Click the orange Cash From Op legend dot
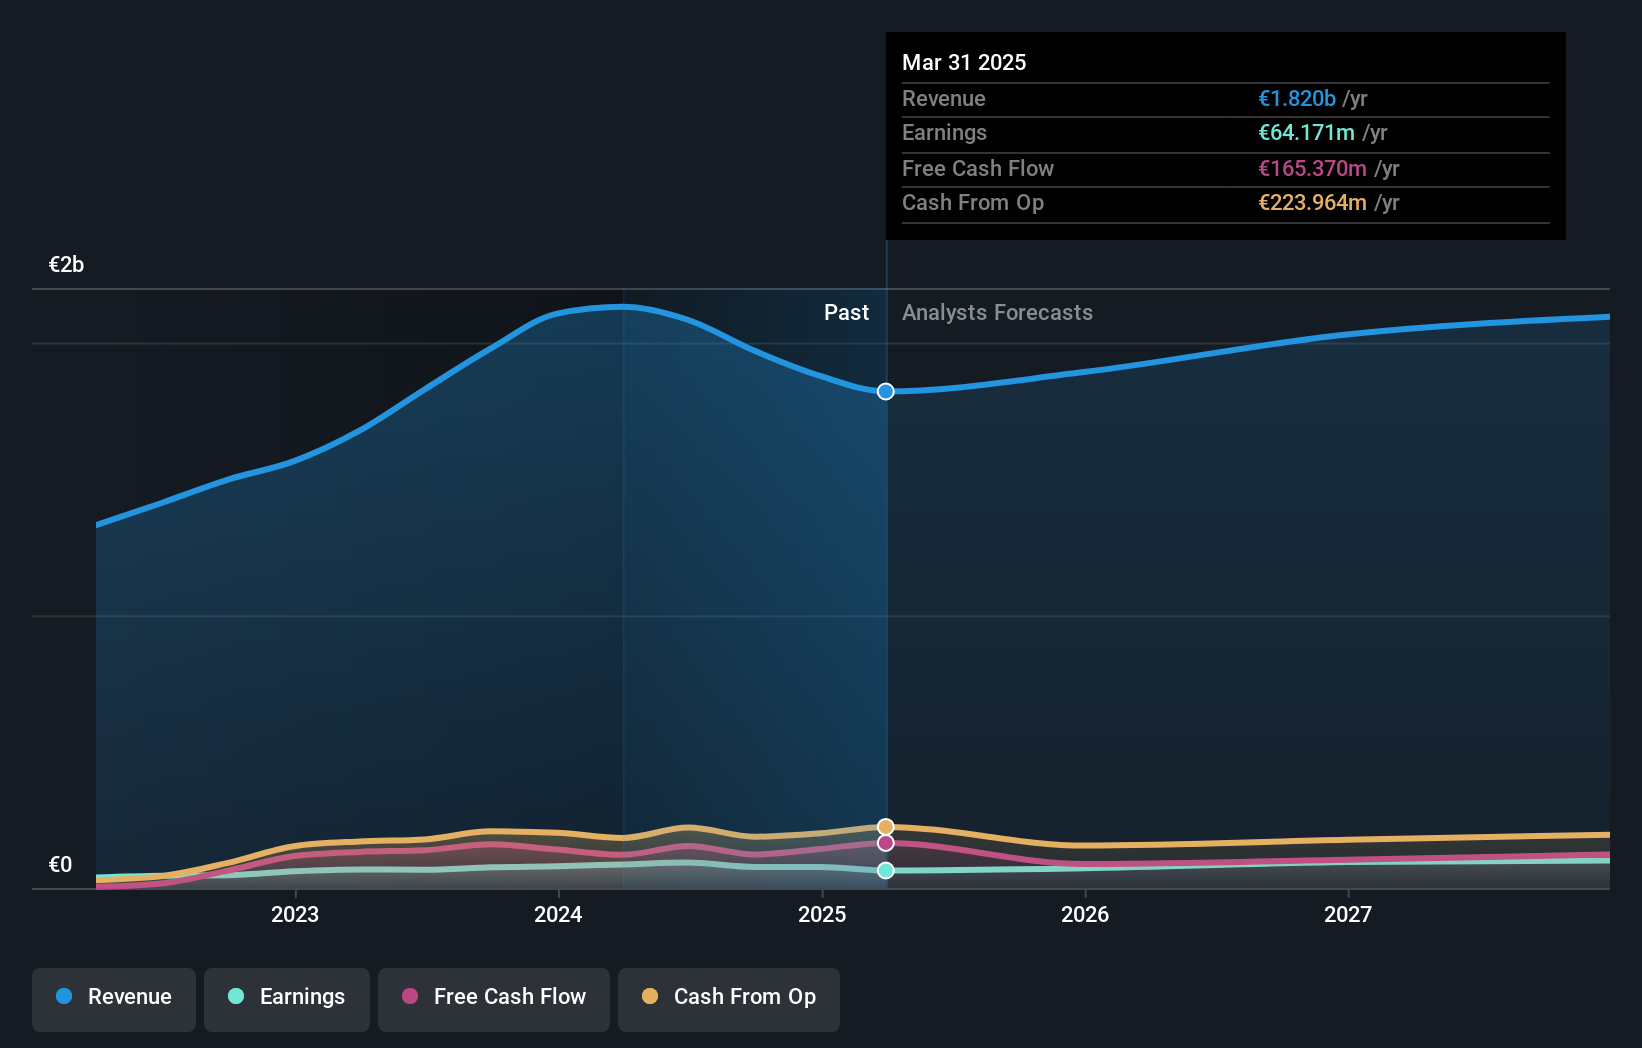Image resolution: width=1642 pixels, height=1048 pixels. (650, 996)
